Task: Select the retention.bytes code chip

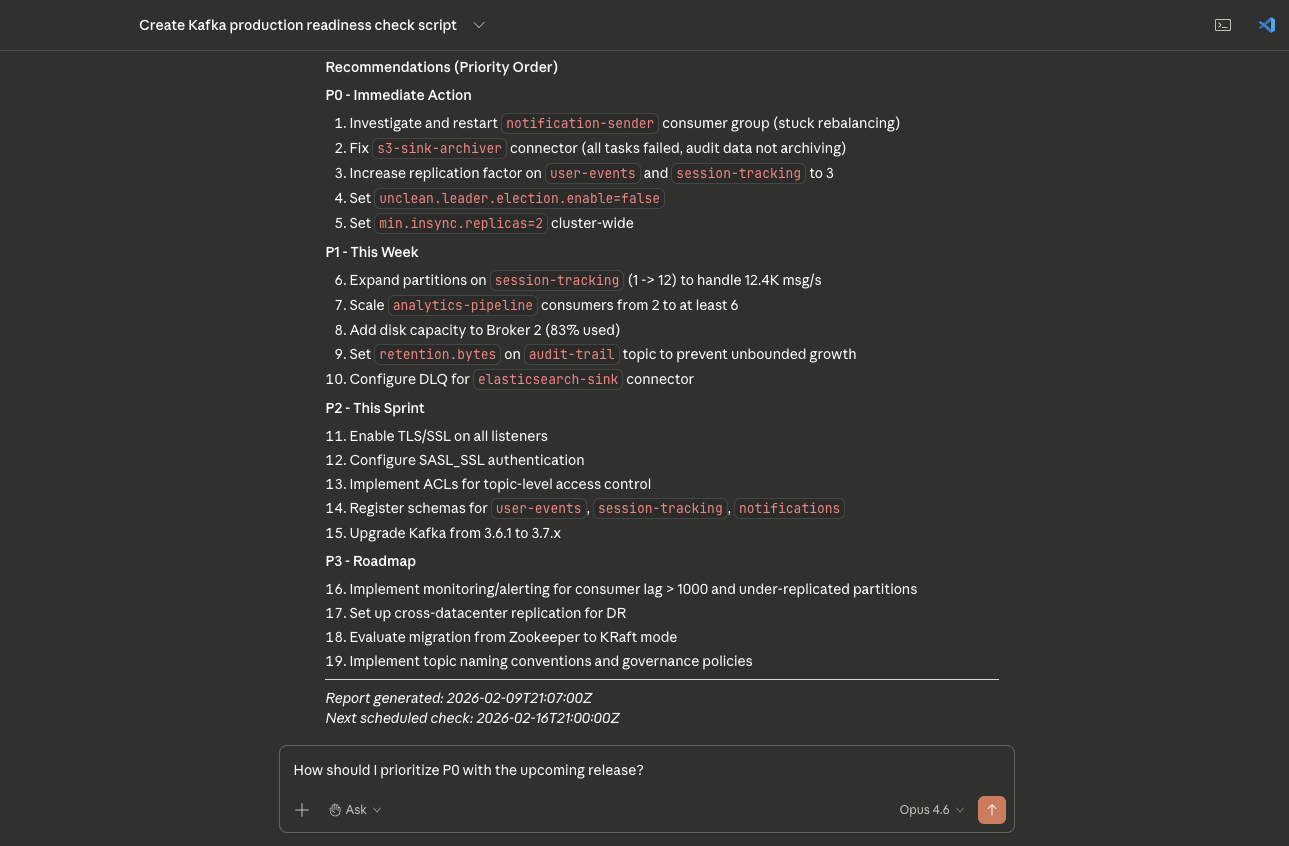Action: pyautogui.click(x=437, y=354)
